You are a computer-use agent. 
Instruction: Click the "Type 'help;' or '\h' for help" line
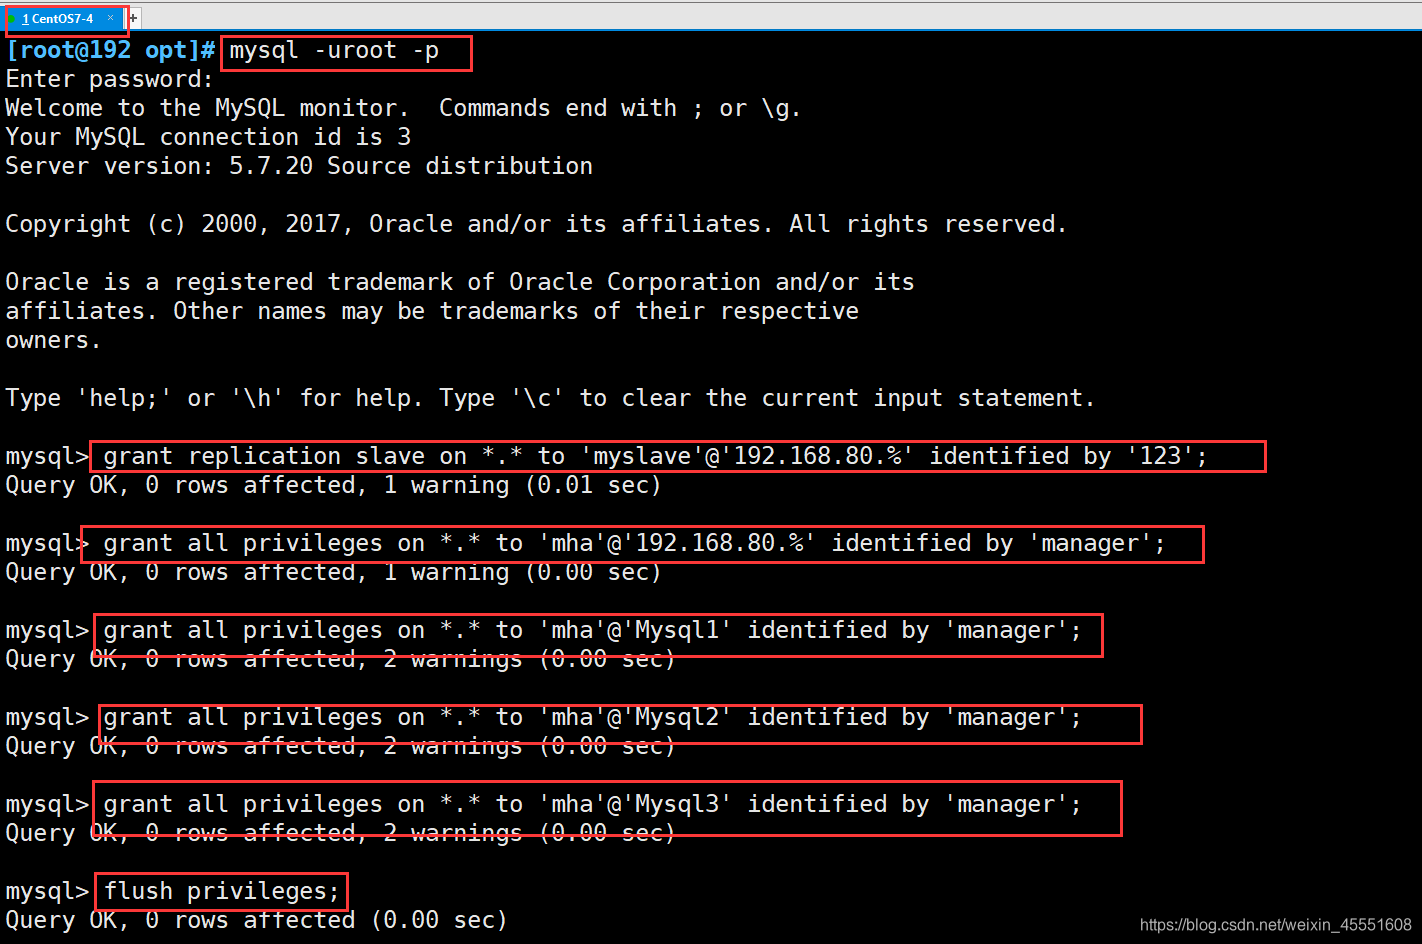(x=550, y=398)
